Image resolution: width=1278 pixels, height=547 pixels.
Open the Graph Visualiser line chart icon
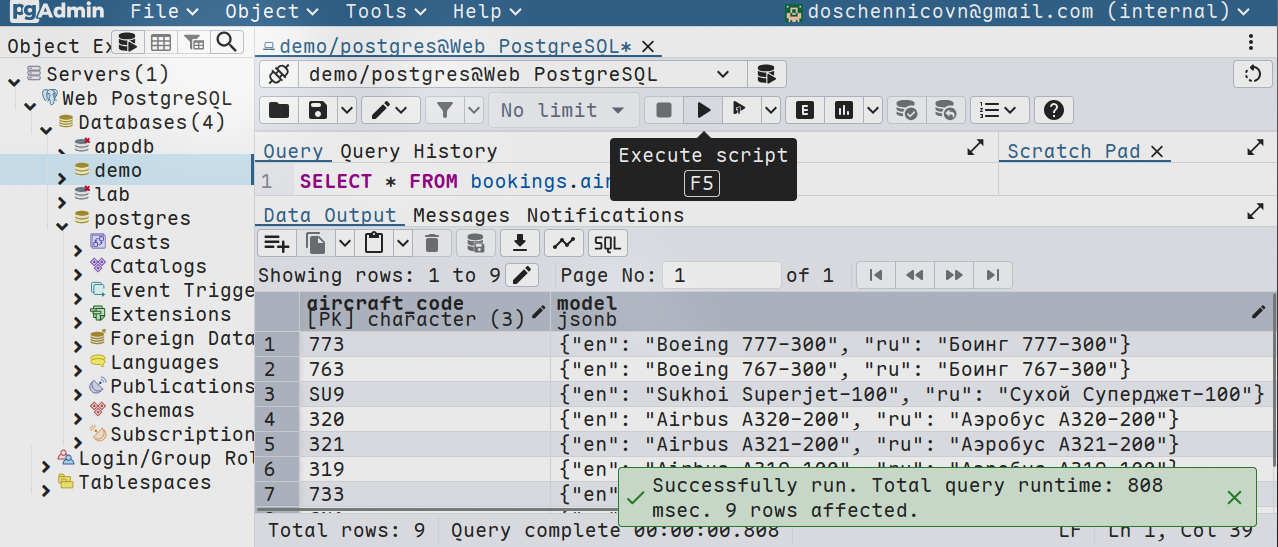(x=564, y=243)
